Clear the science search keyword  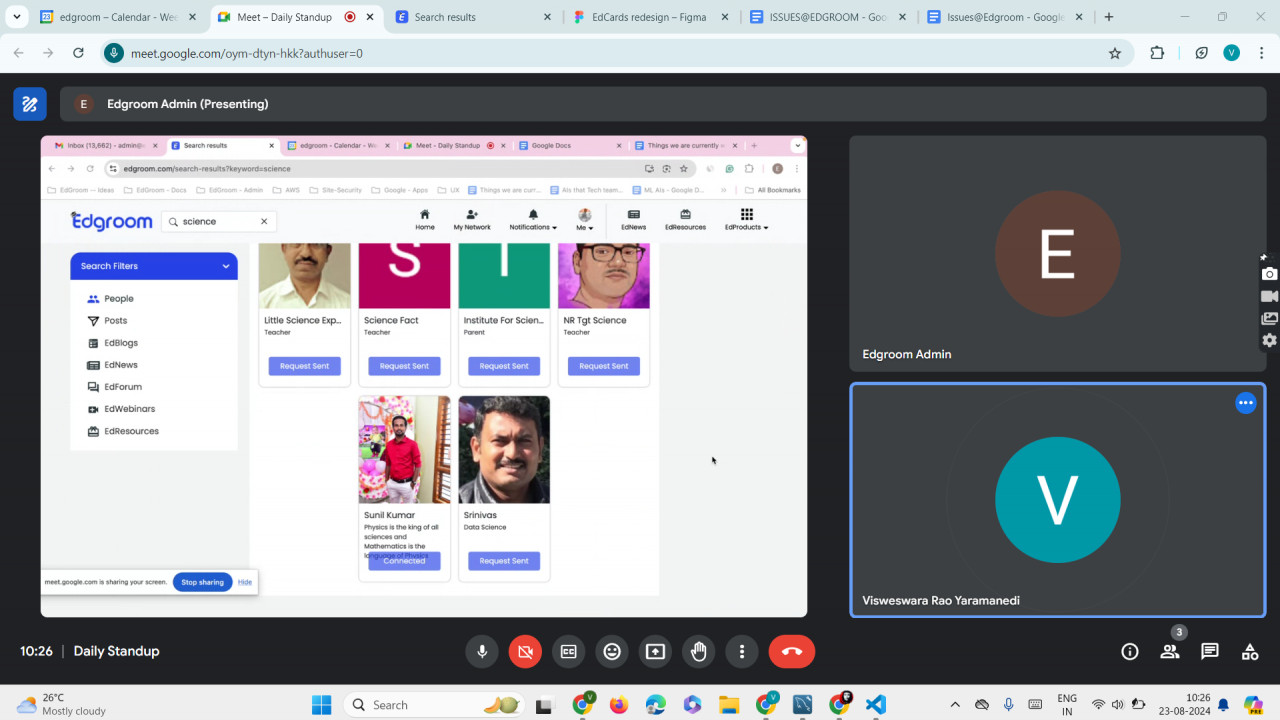pyautogui.click(x=264, y=221)
